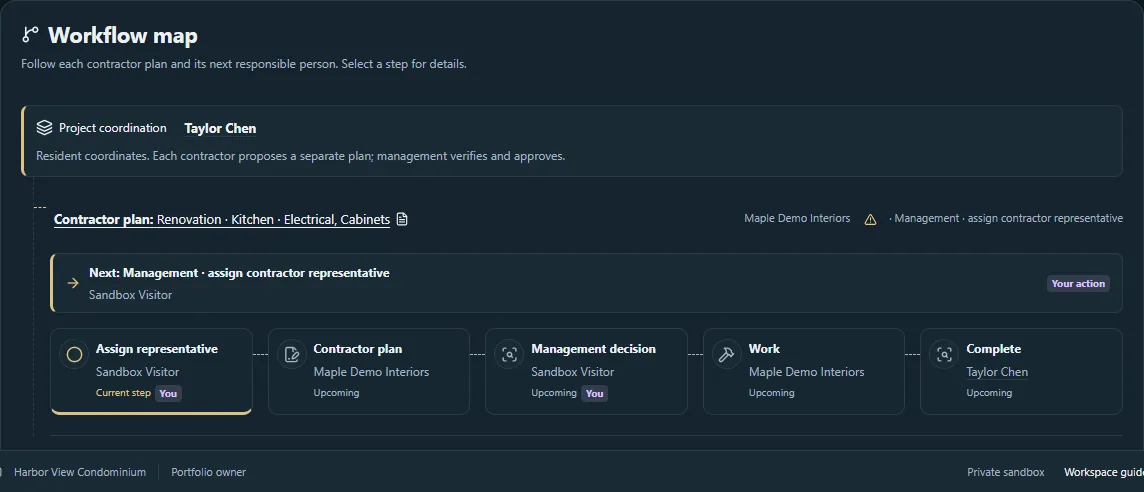Click Maple Demo Interiors in the plan header
Viewport: 1144px width, 492px height.
tap(797, 218)
